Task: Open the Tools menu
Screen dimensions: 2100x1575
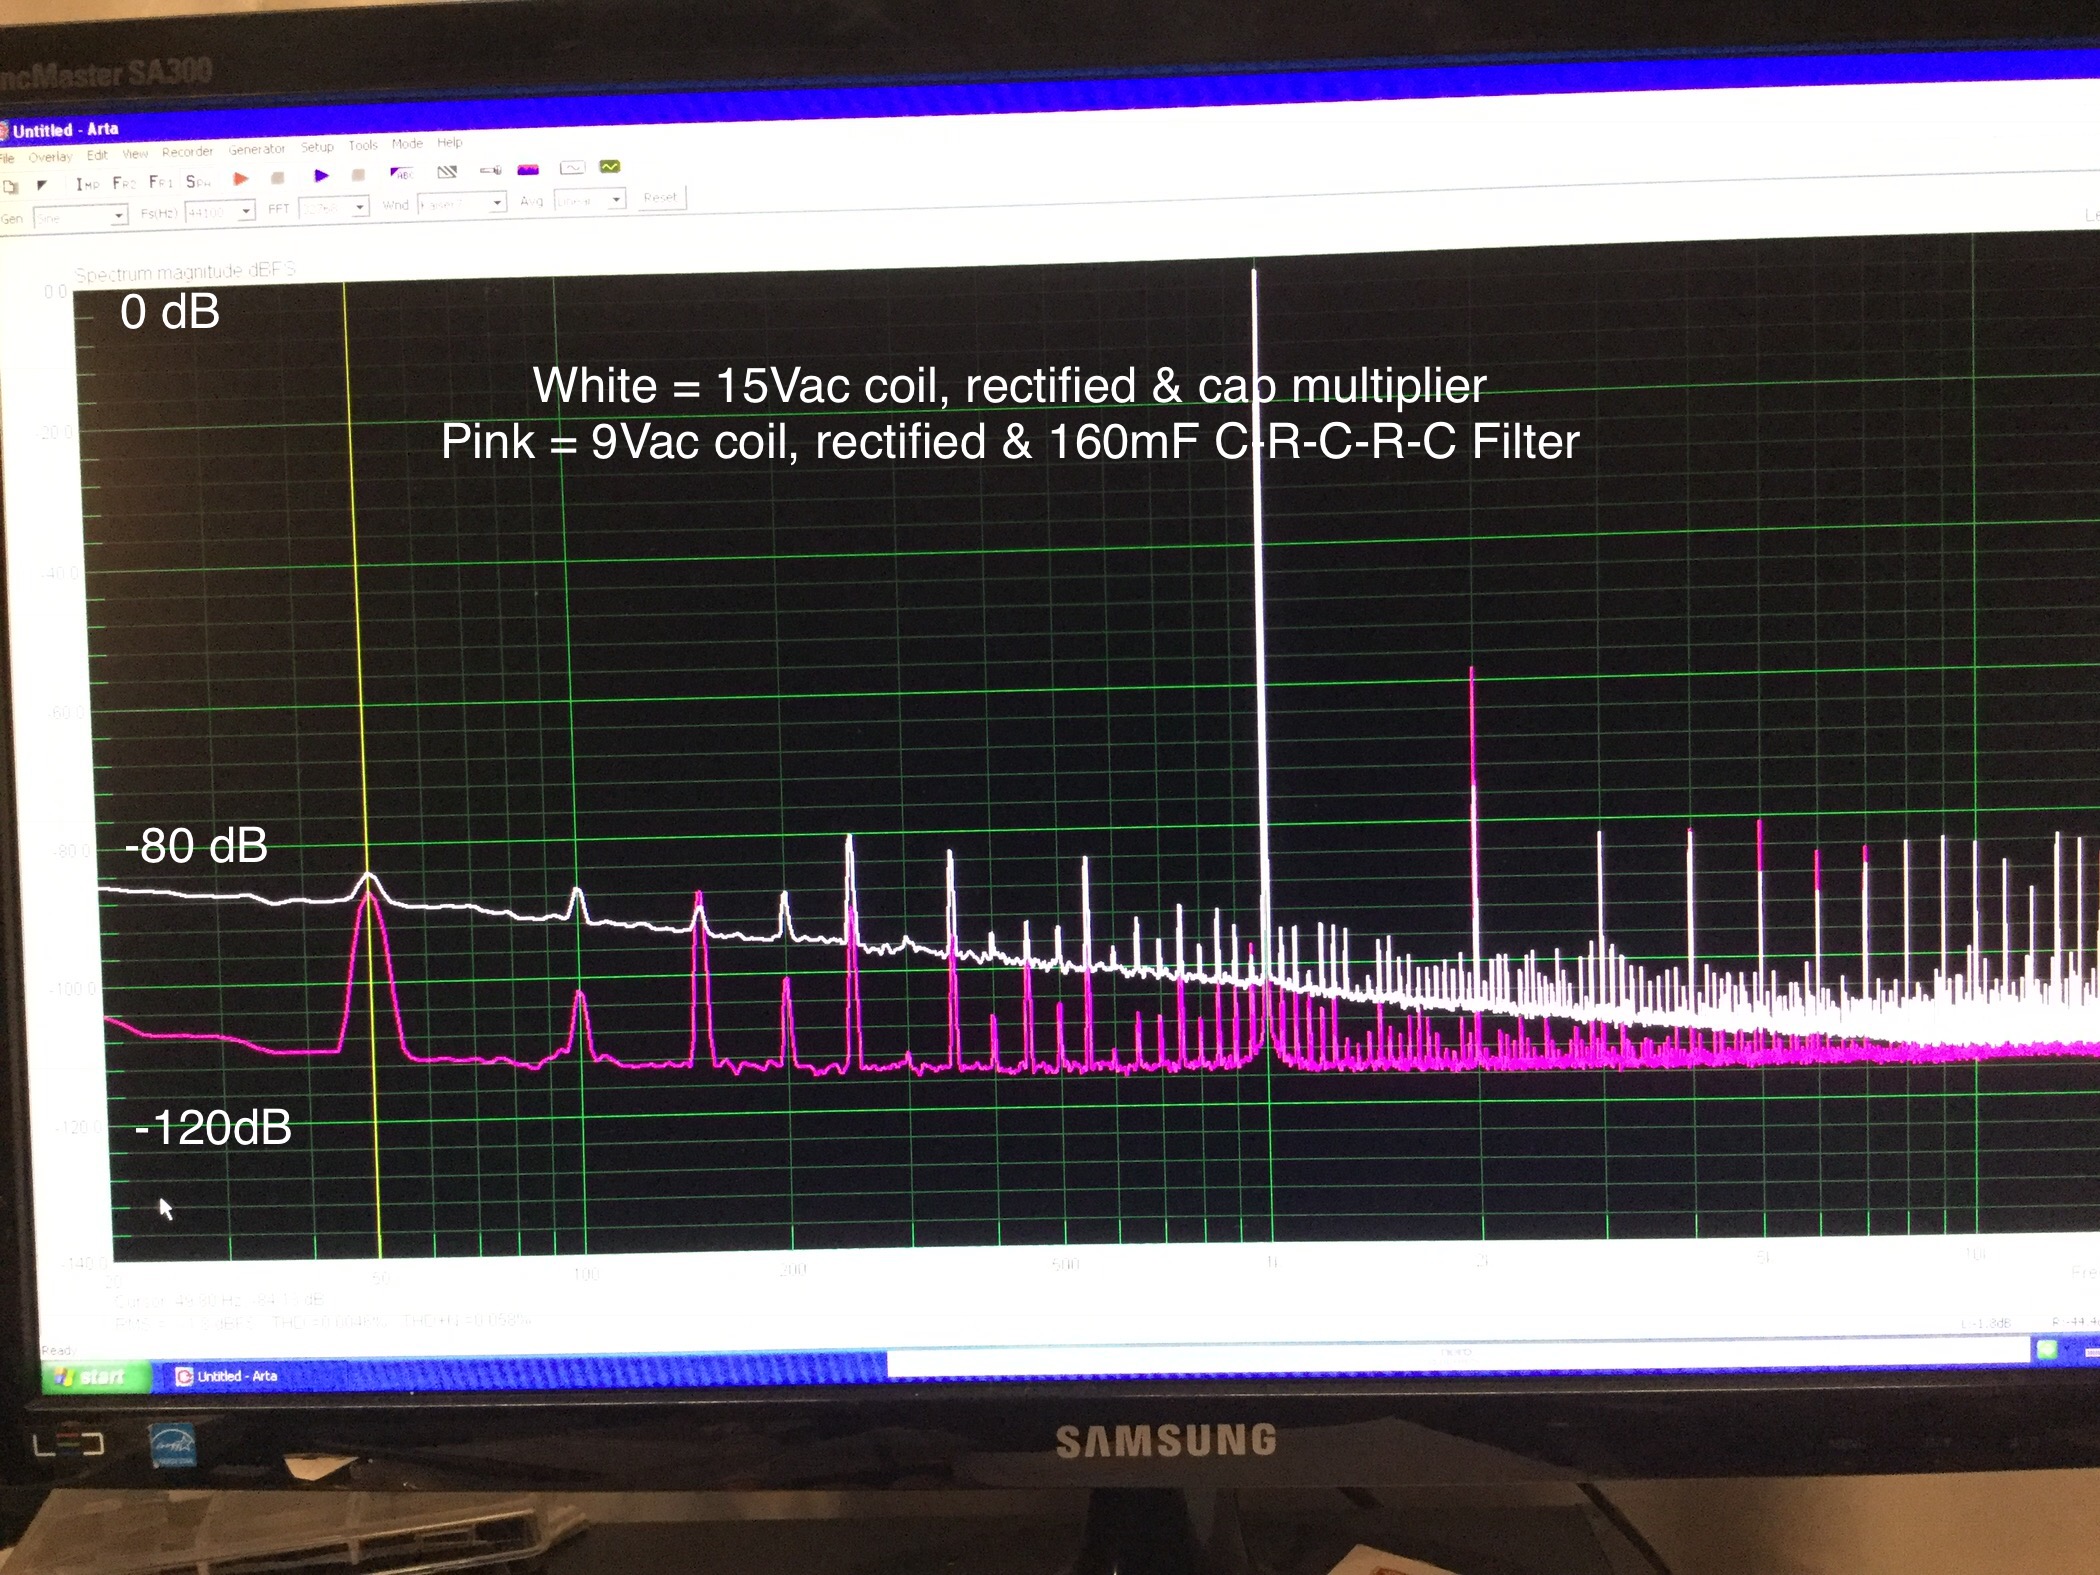Action: (363, 145)
